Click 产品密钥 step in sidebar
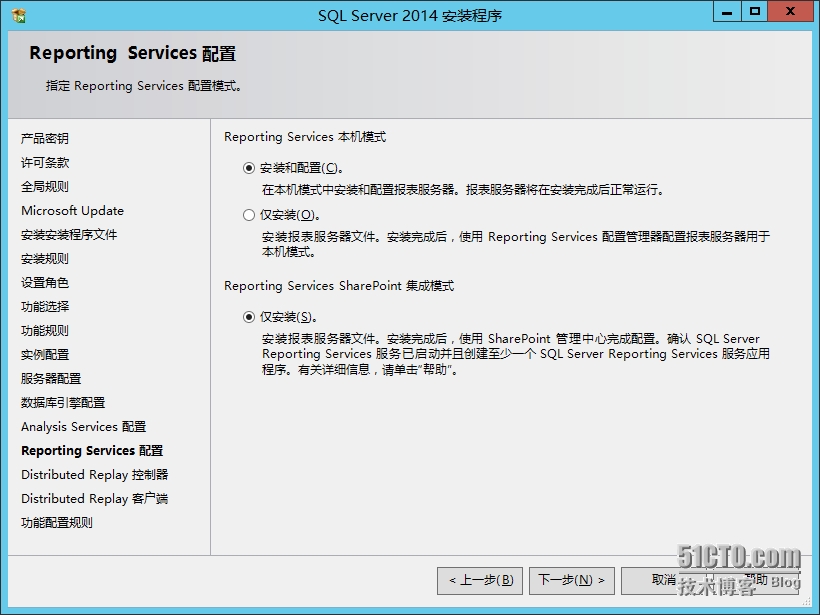Image resolution: width=820 pixels, height=615 pixels. pyautogui.click(x=45, y=139)
